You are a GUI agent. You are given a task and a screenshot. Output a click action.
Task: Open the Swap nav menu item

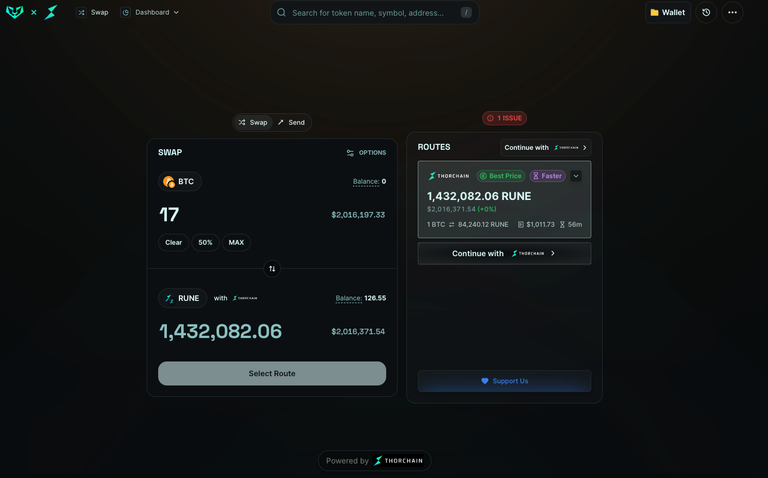click(x=93, y=12)
